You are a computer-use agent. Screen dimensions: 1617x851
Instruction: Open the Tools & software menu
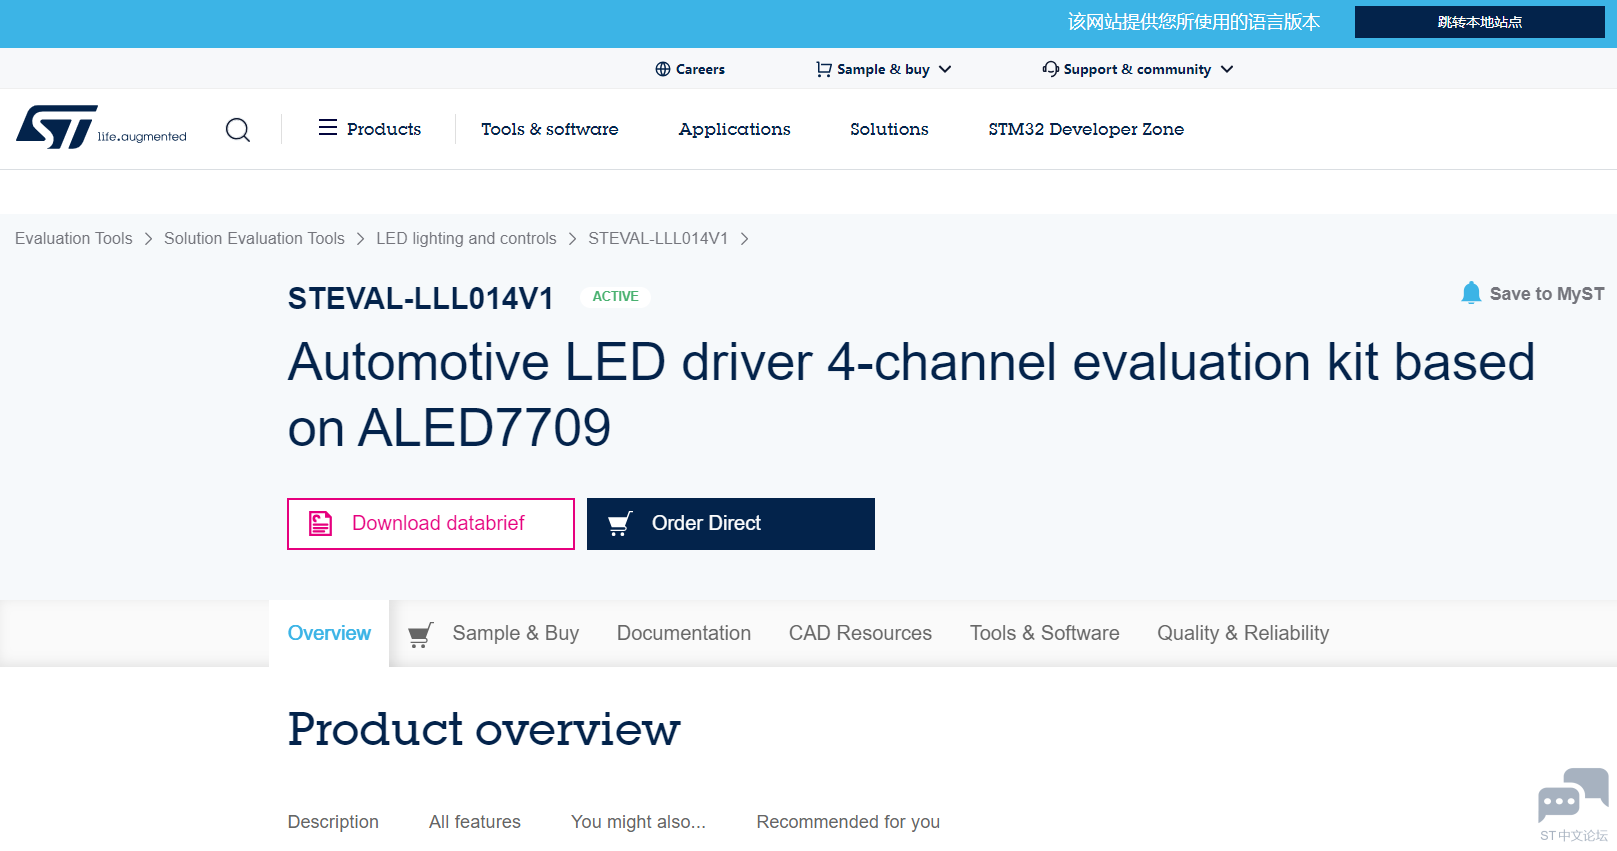[x=550, y=129]
